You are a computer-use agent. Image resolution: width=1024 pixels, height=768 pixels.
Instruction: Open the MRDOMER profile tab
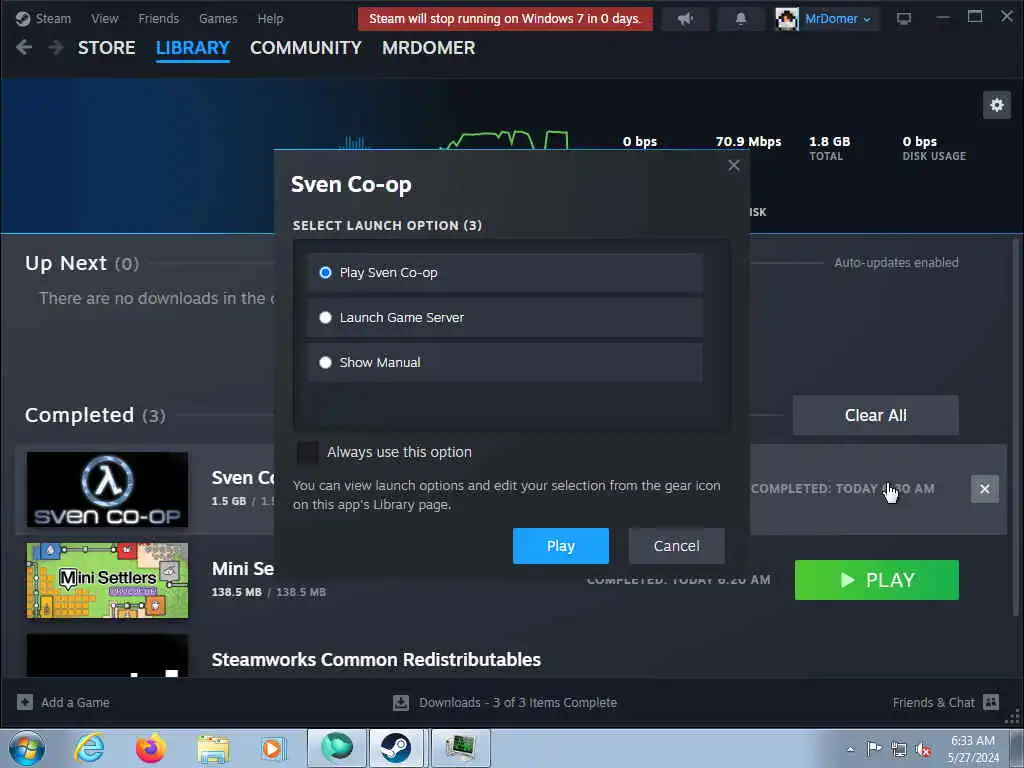[428, 48]
